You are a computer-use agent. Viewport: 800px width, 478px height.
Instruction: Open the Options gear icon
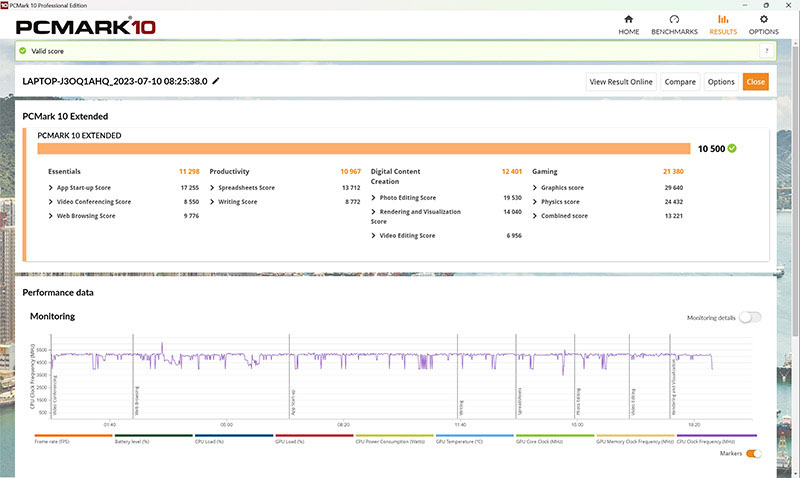coord(763,19)
